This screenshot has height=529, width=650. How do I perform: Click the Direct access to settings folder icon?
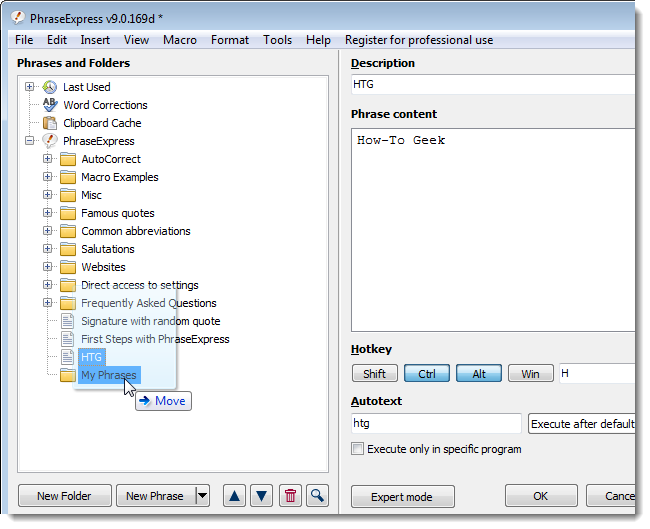[68, 285]
